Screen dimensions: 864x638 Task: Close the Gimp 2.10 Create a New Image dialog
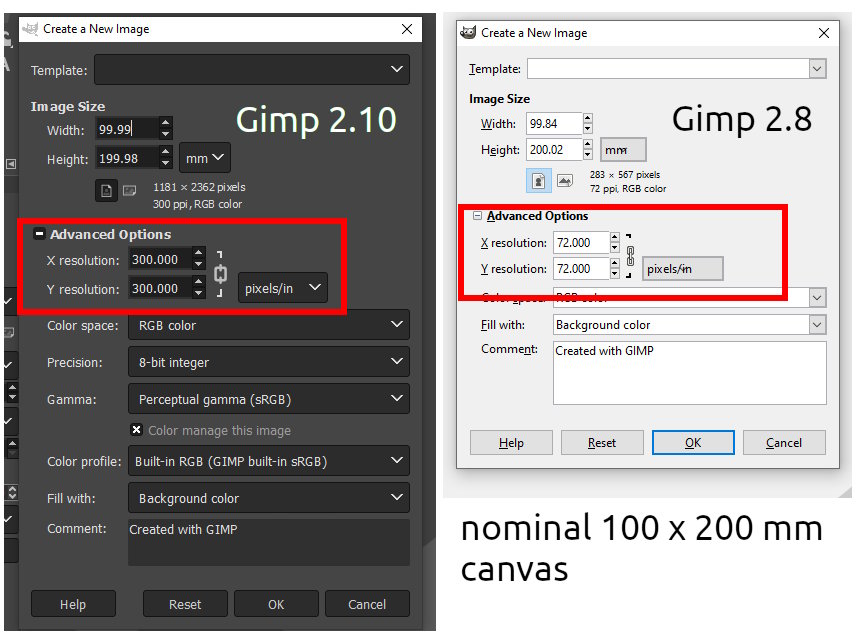(x=407, y=29)
